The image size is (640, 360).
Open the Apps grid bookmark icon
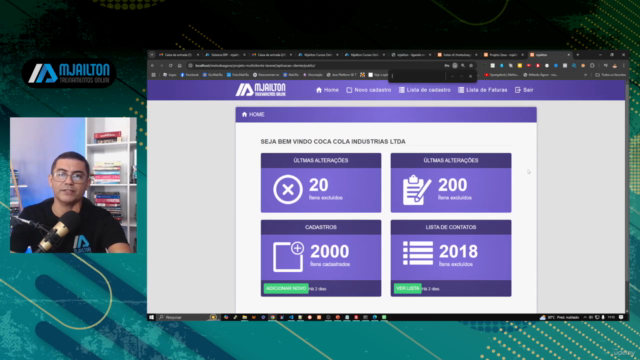pyautogui.click(x=153, y=75)
